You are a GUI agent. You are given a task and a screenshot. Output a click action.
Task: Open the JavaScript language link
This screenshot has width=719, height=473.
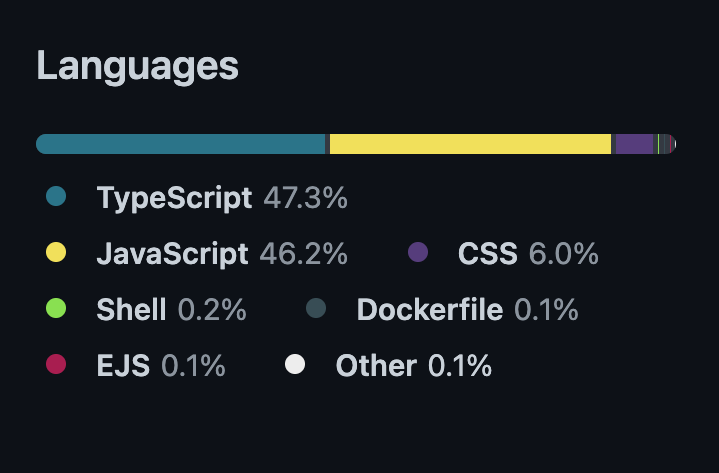point(197,253)
